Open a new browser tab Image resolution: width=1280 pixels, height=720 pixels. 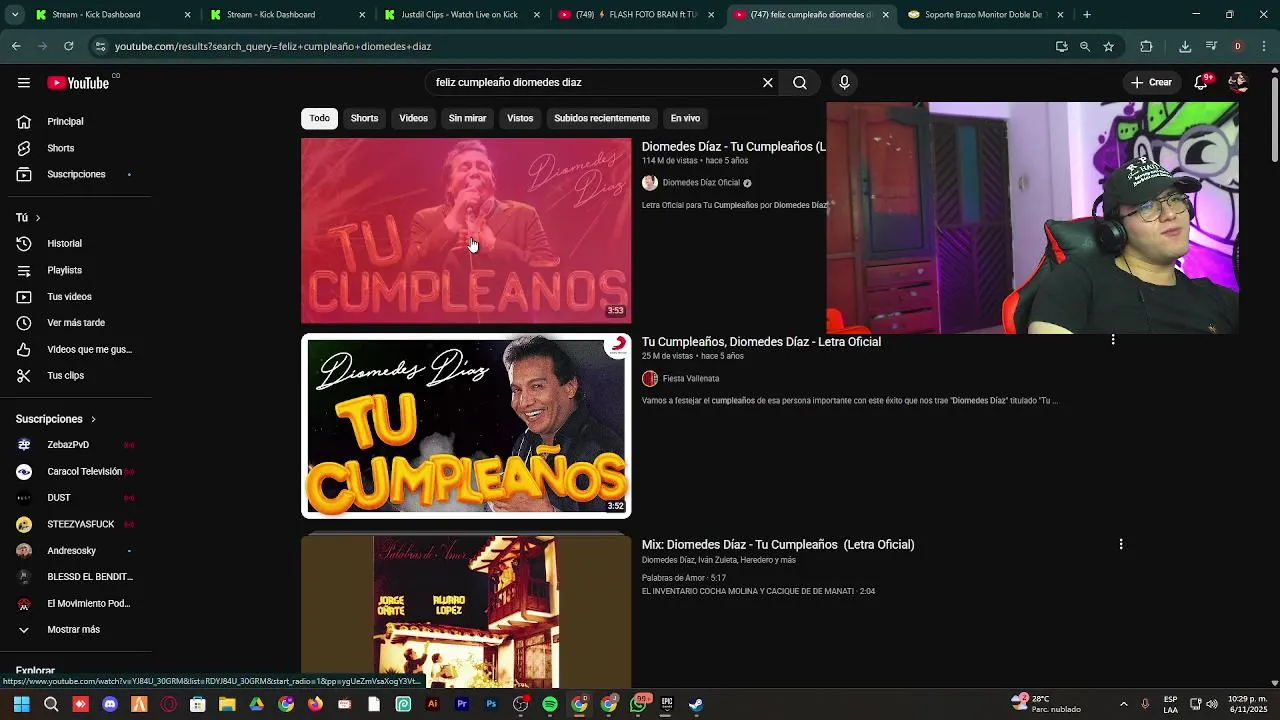[1087, 15]
